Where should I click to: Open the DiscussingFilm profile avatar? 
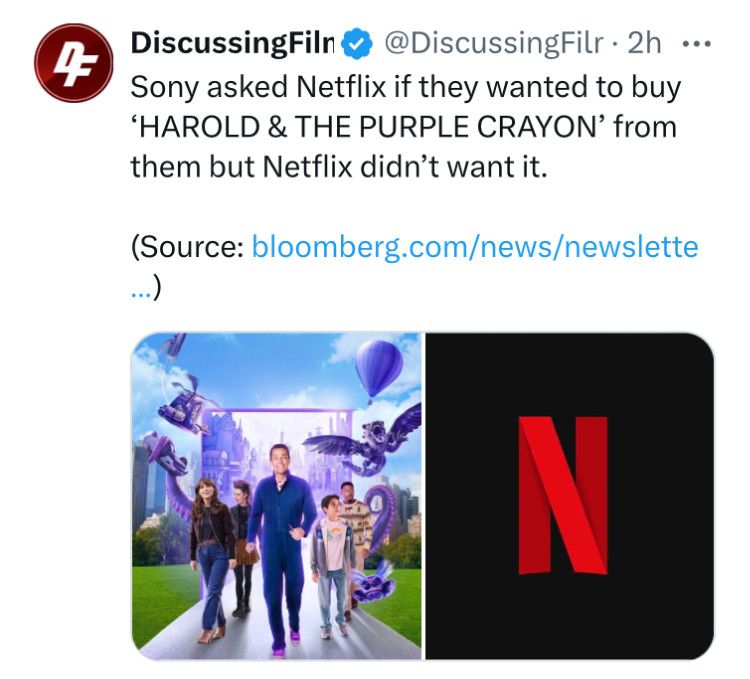74,63
